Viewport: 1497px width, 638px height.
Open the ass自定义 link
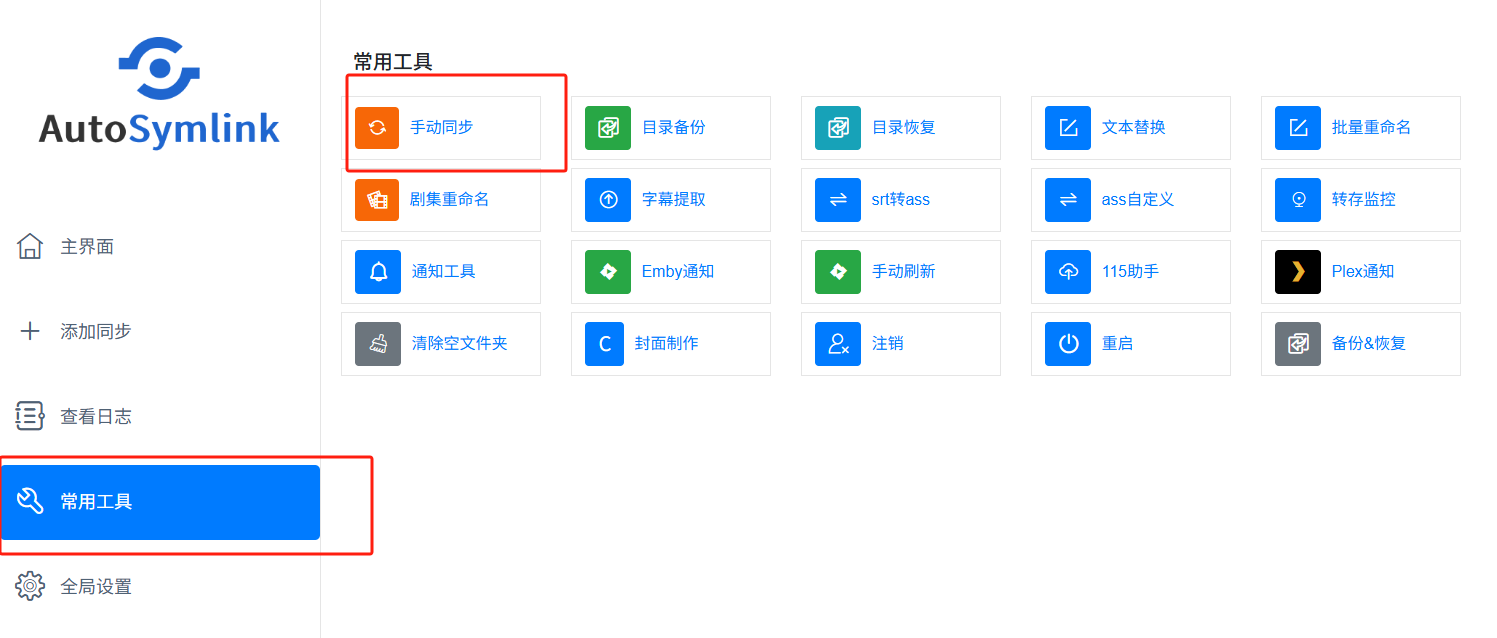click(x=1138, y=200)
